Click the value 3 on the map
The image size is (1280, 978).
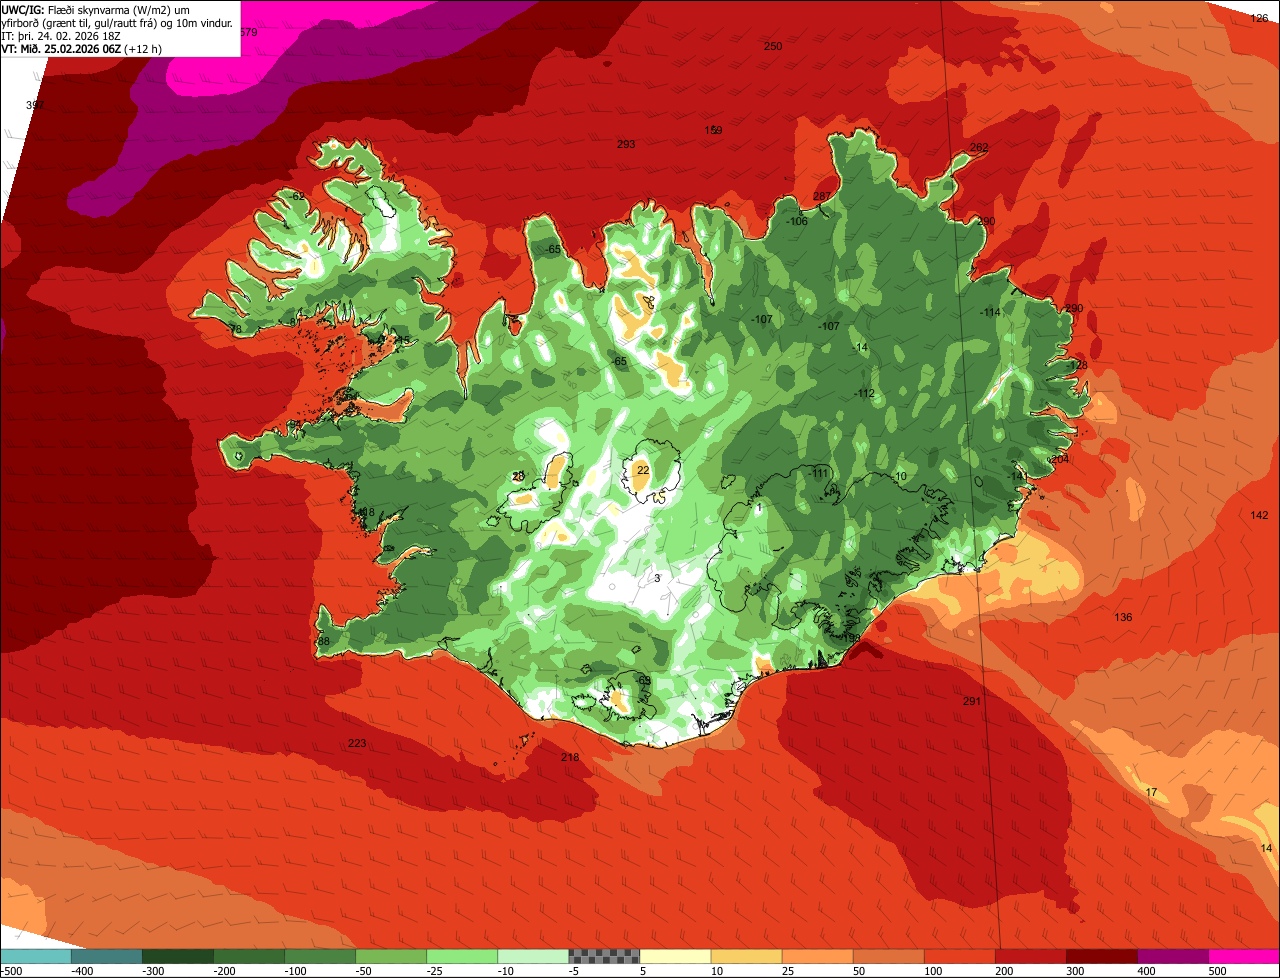[657, 578]
